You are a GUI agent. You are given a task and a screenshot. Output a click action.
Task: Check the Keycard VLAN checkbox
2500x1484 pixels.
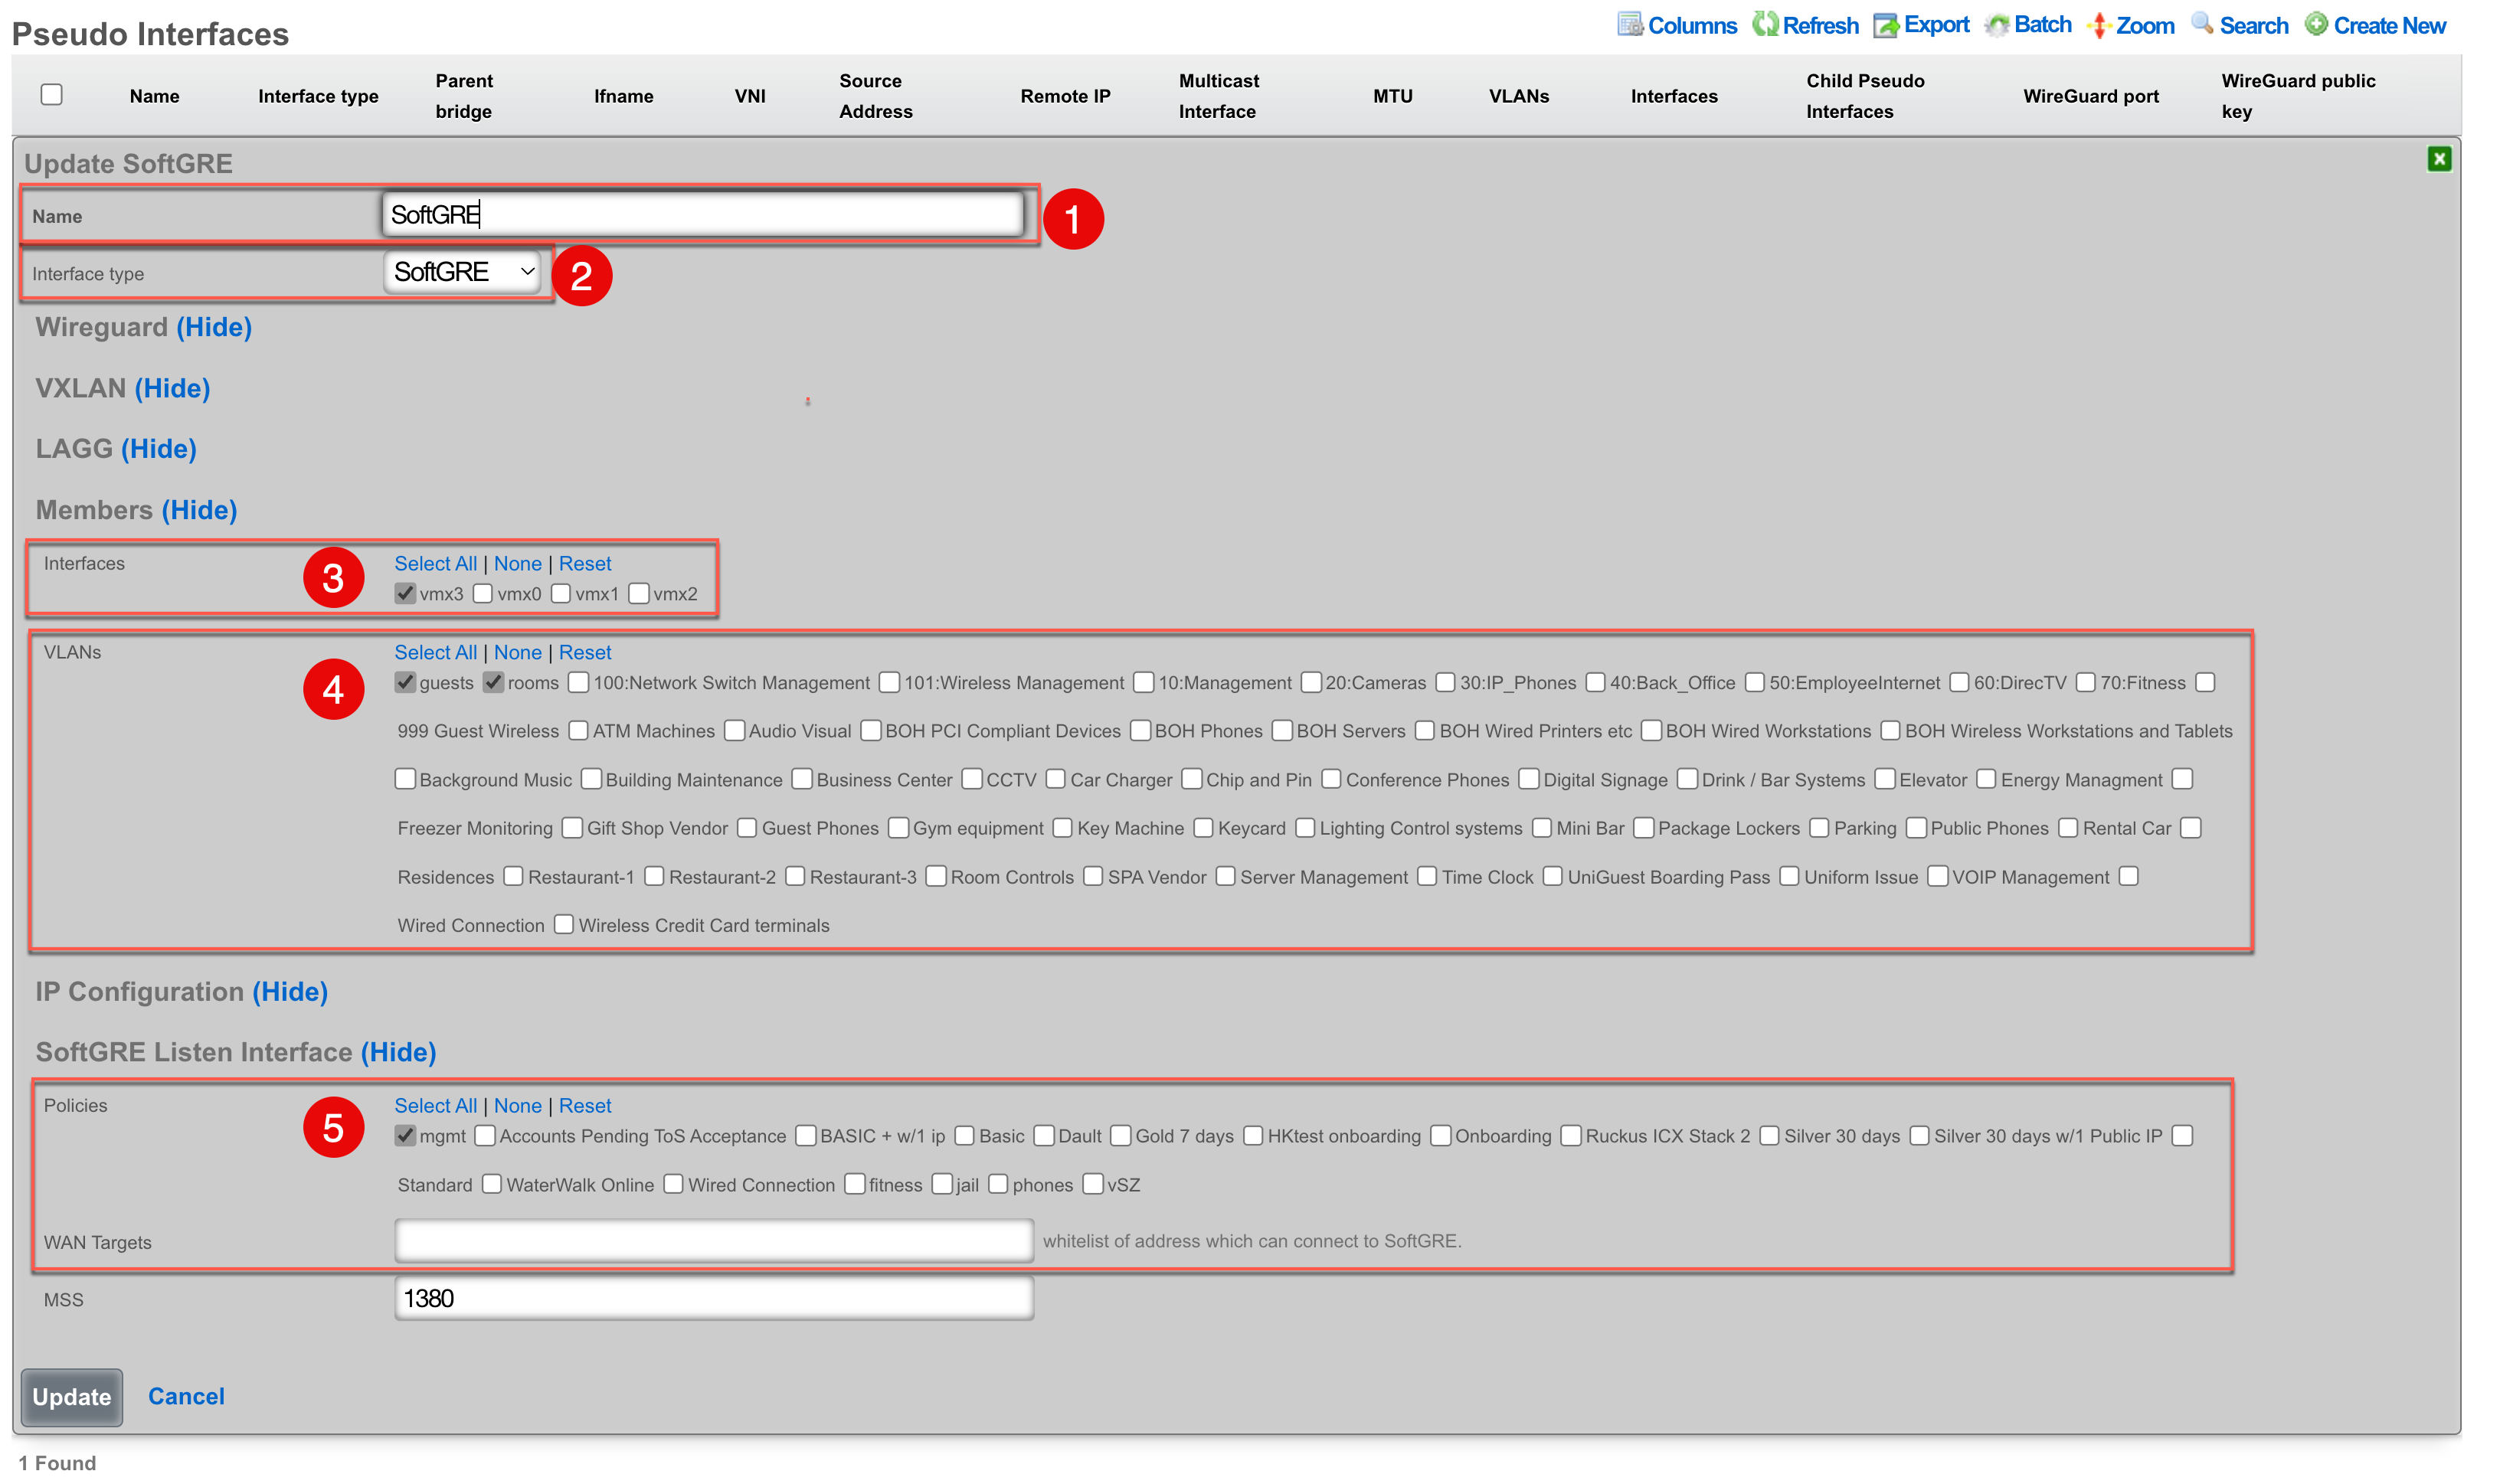pos(1203,827)
